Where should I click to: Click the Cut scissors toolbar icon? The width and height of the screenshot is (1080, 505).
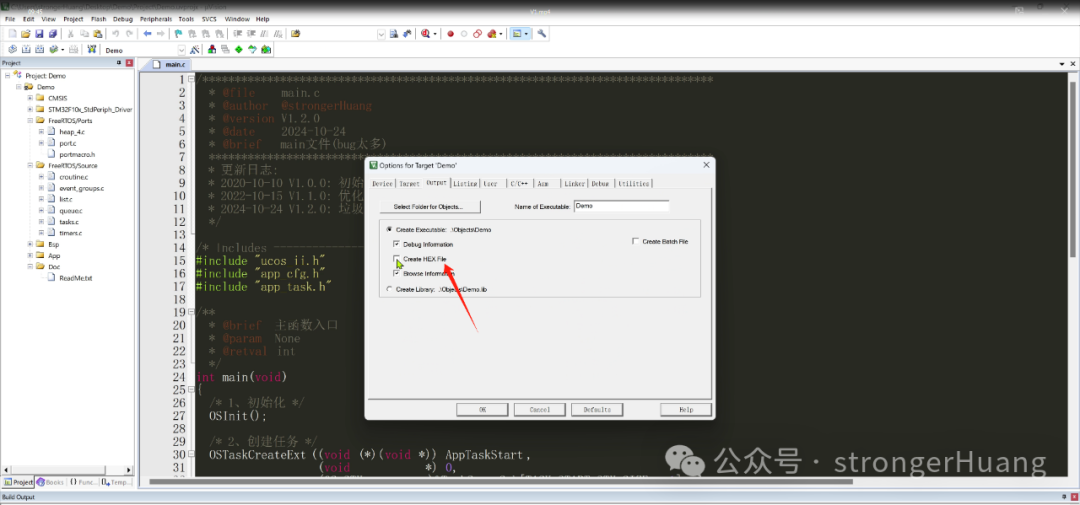click(70, 34)
